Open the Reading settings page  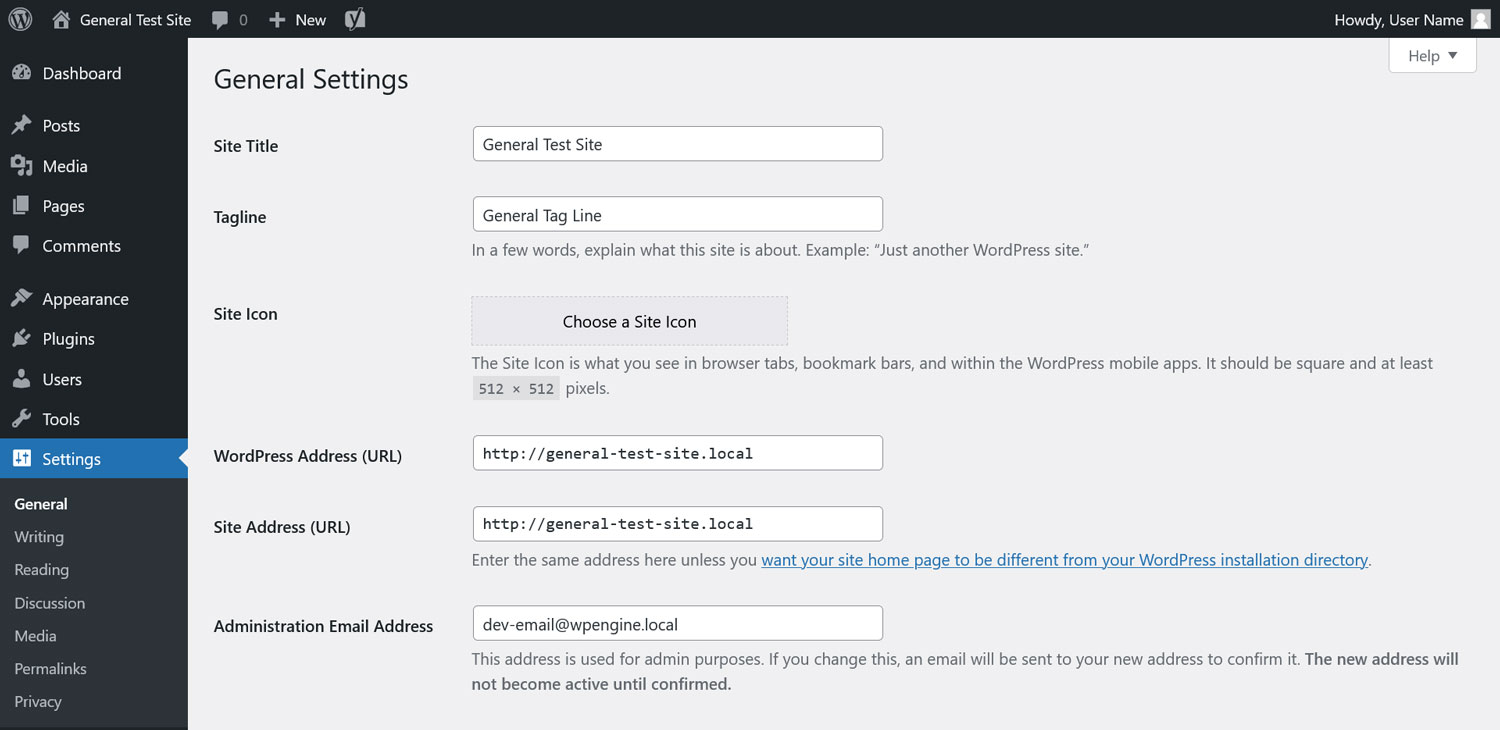point(41,569)
